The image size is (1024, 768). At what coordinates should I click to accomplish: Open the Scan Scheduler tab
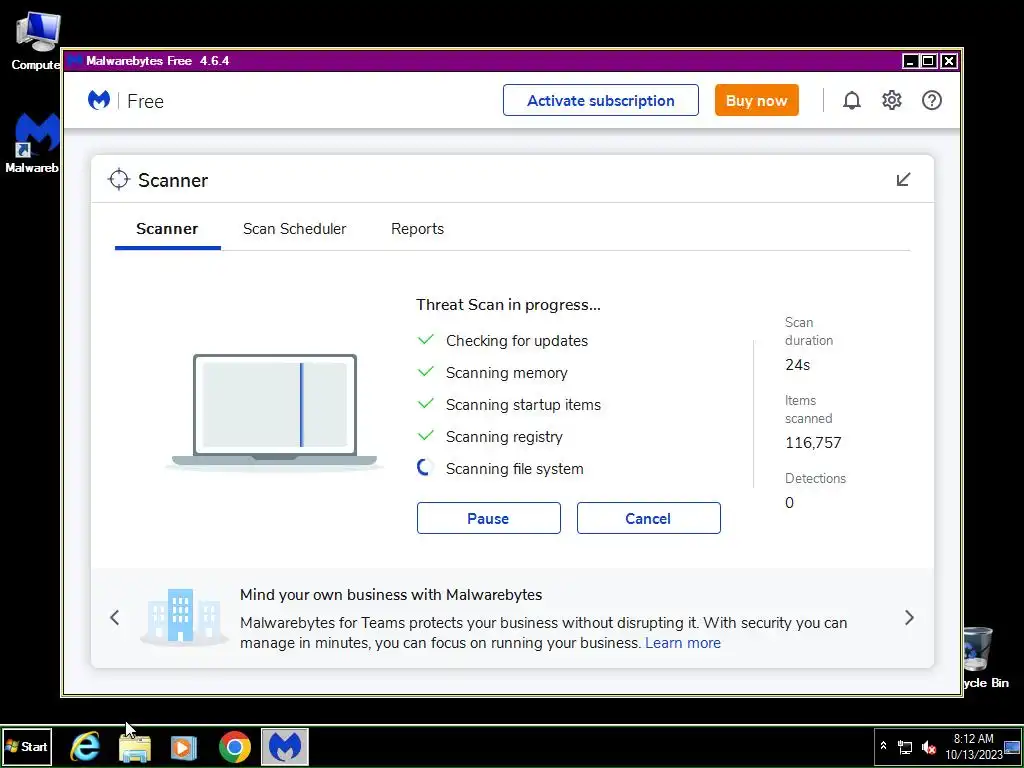tap(295, 229)
